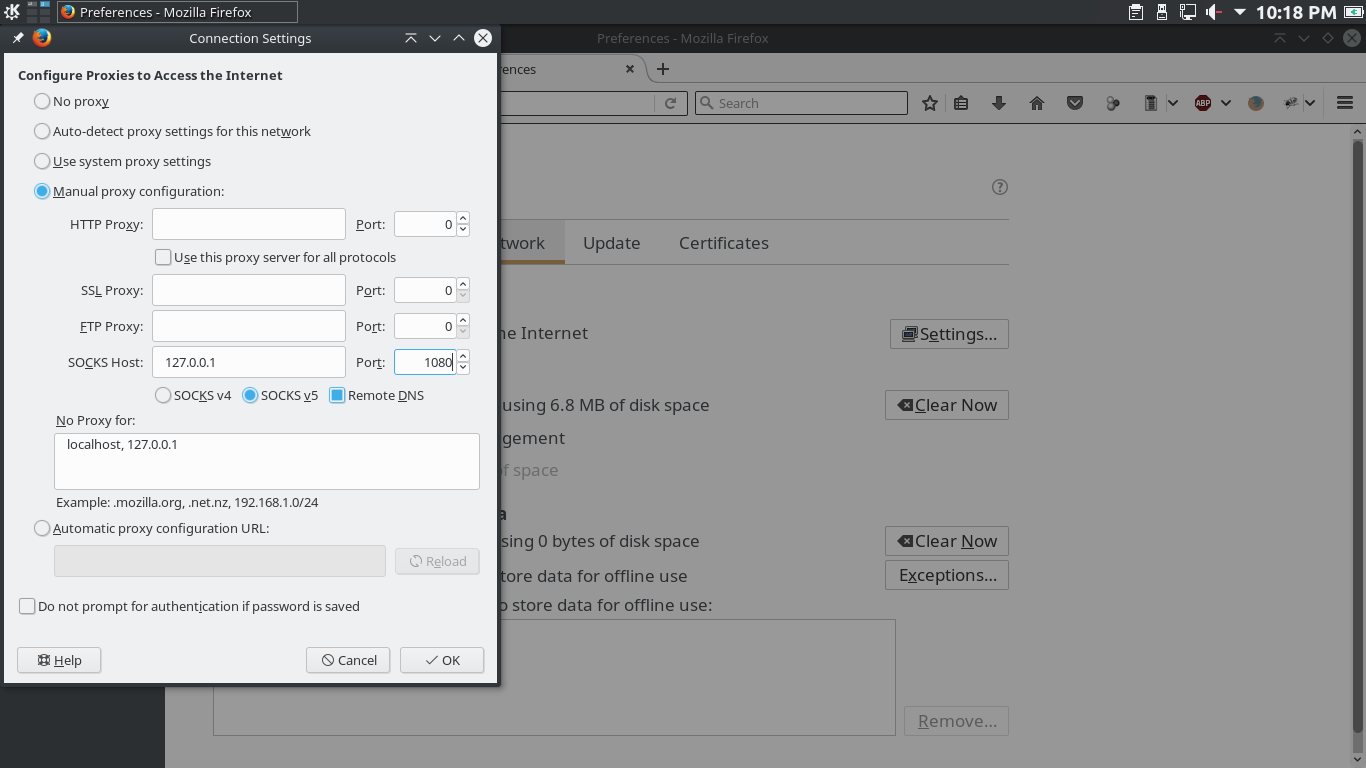The height and width of the screenshot is (768, 1366).
Task: Switch to the Update tab
Action: (x=611, y=243)
